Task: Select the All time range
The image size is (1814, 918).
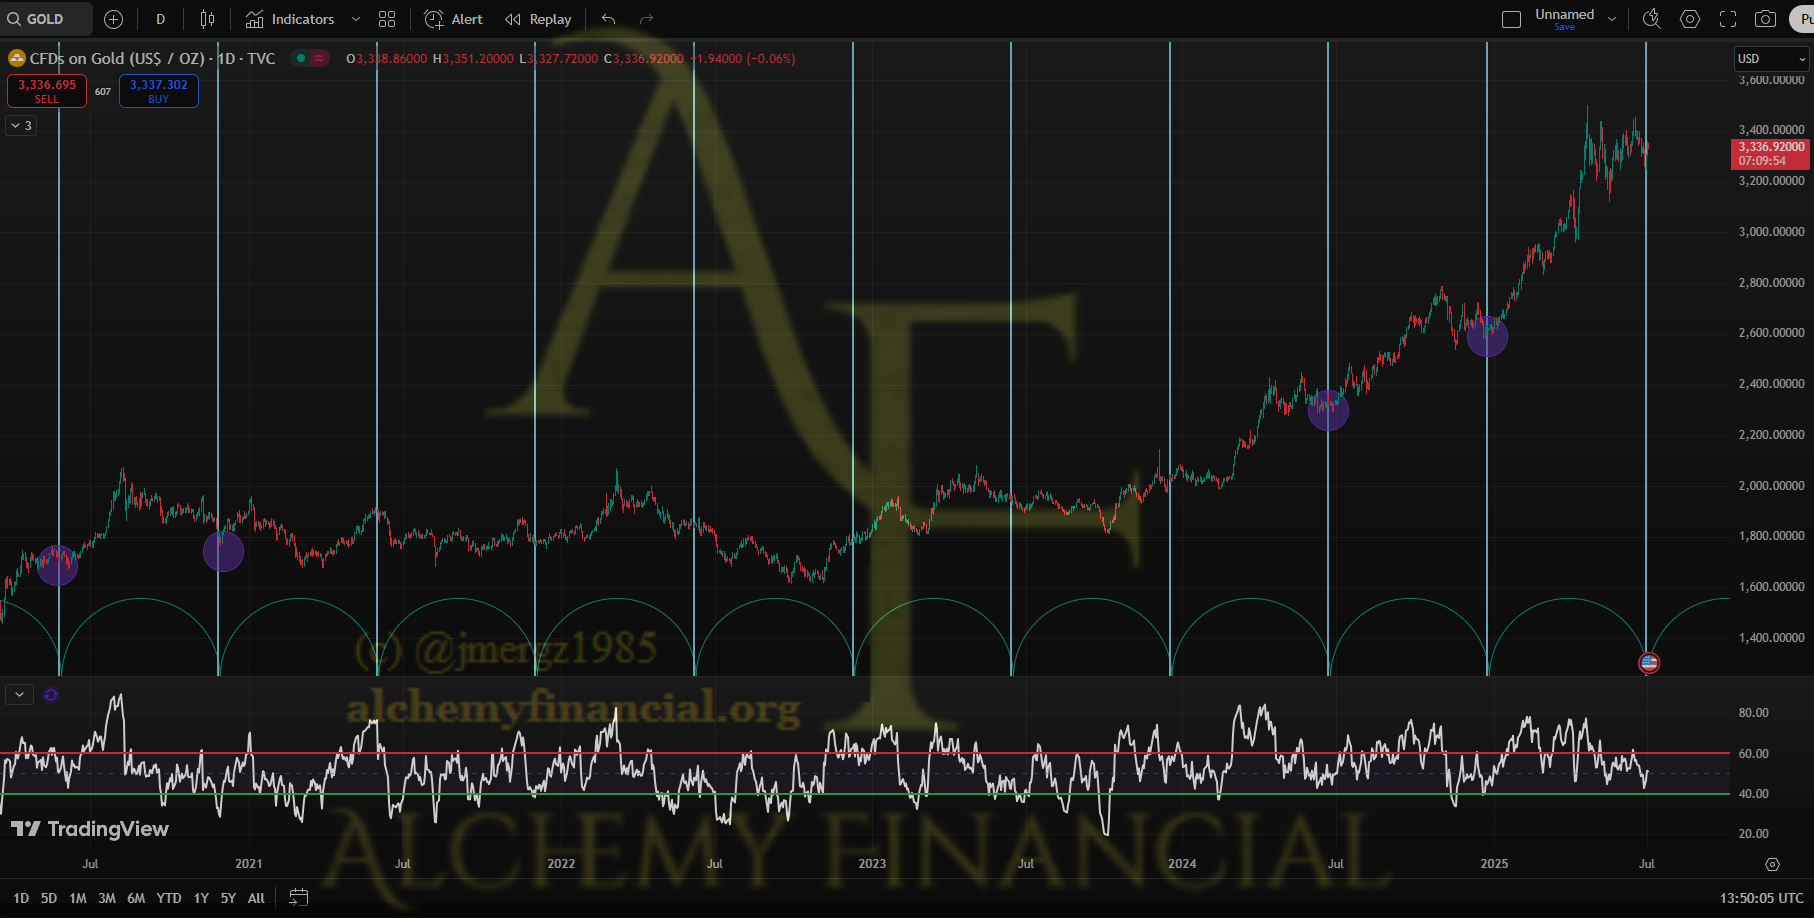Action: click(x=256, y=898)
